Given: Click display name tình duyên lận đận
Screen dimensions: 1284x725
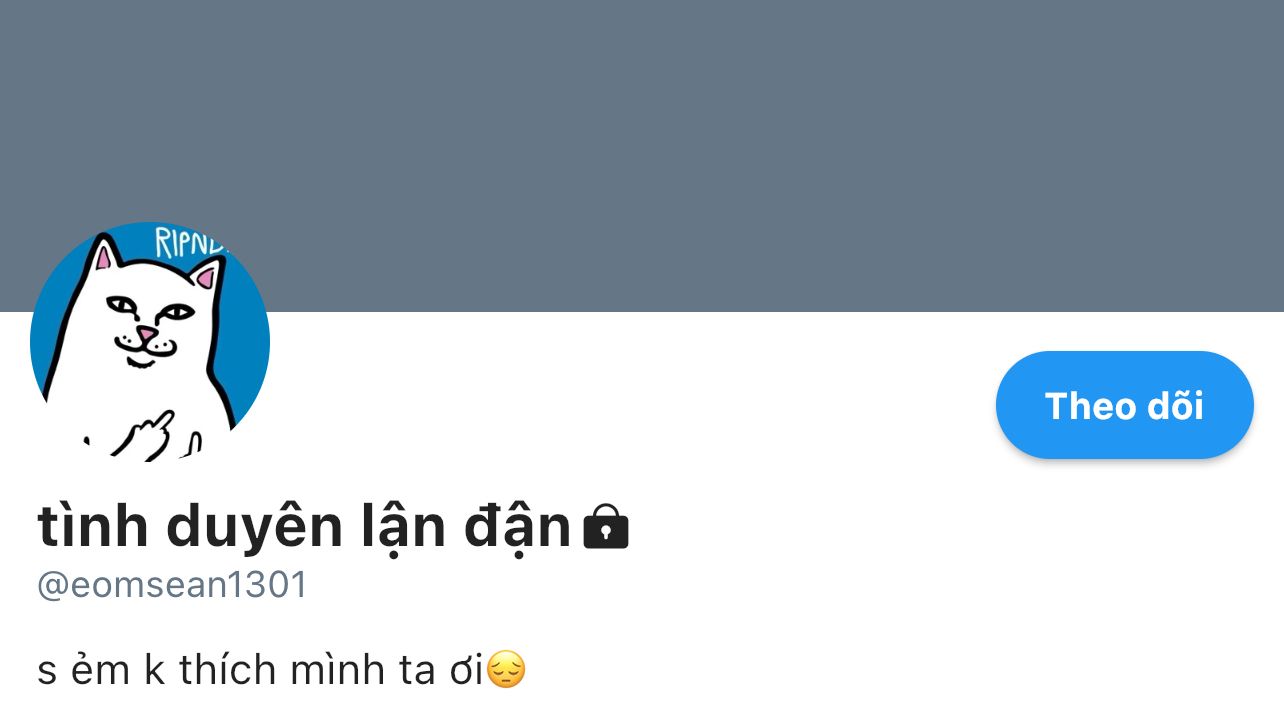Looking at the screenshot, I should coord(304,527).
